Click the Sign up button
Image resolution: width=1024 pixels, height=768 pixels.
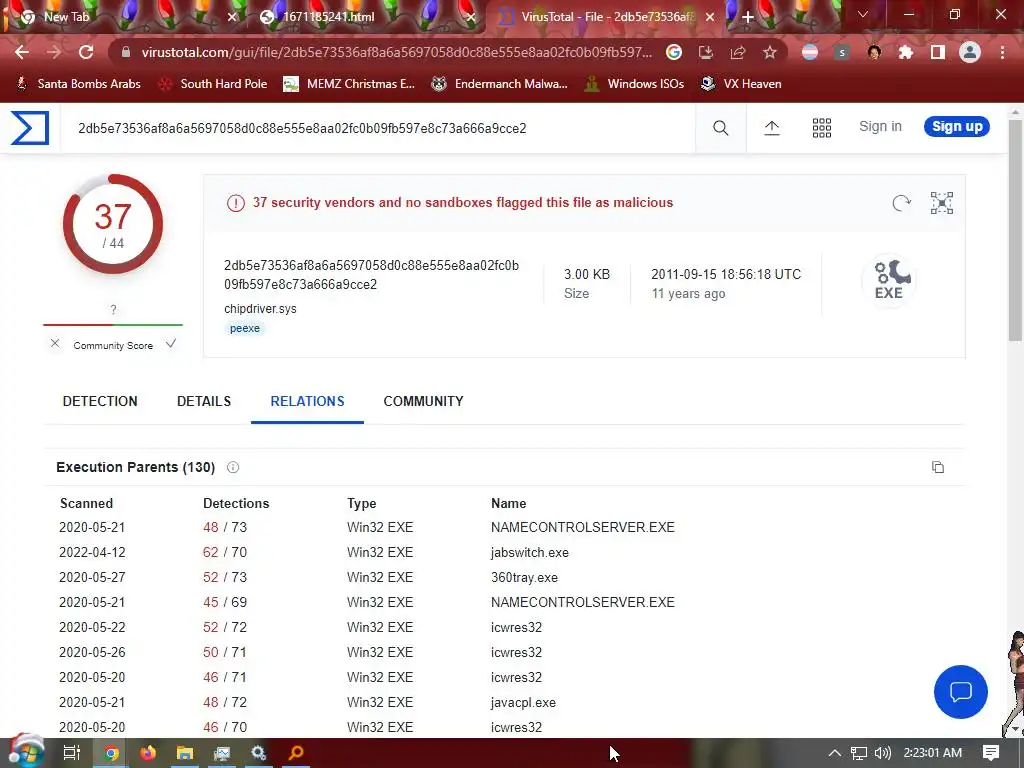pos(957,127)
